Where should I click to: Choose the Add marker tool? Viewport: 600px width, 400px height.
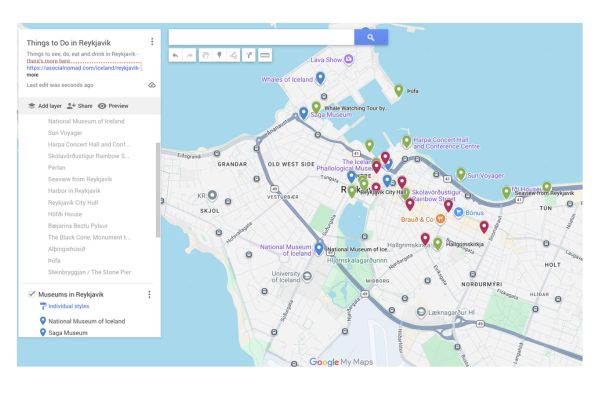(219, 56)
